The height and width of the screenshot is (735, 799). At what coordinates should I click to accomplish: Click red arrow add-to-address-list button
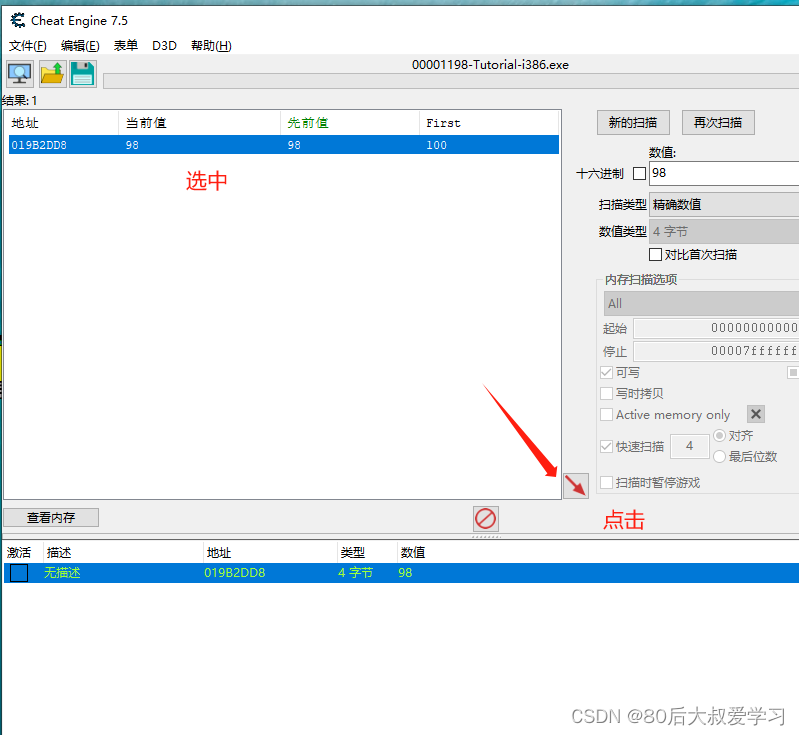coord(576,486)
